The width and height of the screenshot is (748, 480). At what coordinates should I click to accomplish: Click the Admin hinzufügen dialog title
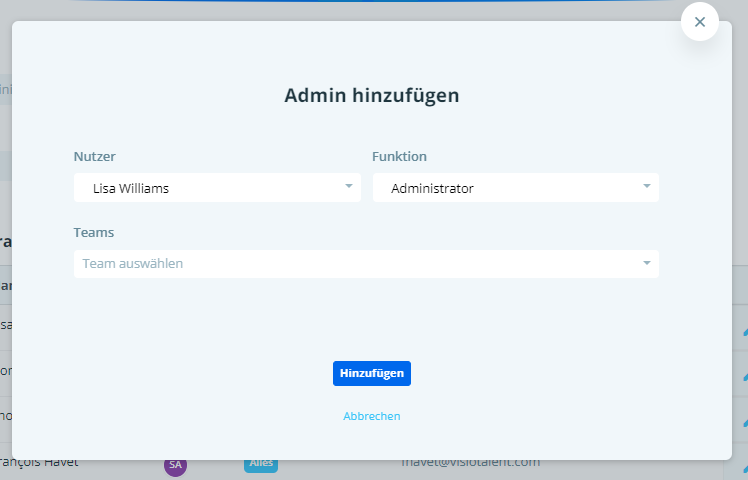tap(372, 96)
